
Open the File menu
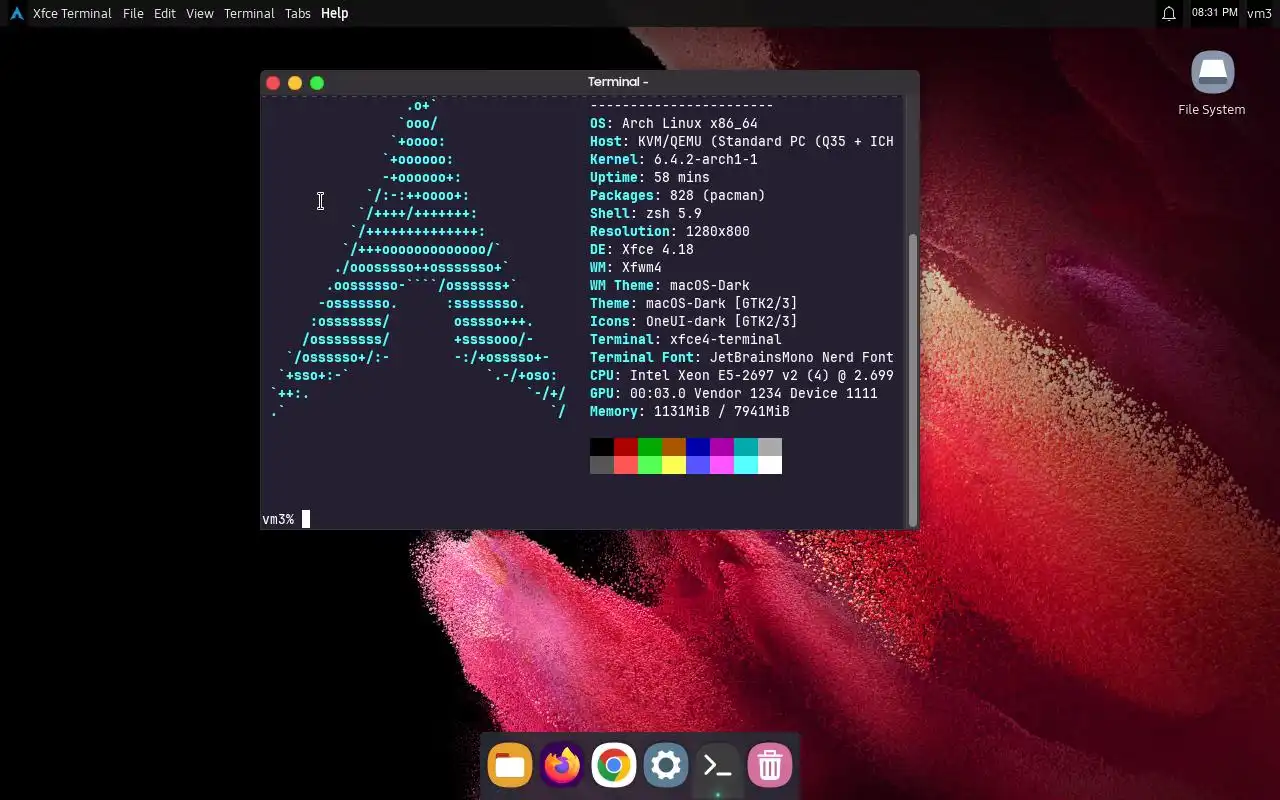(133, 13)
